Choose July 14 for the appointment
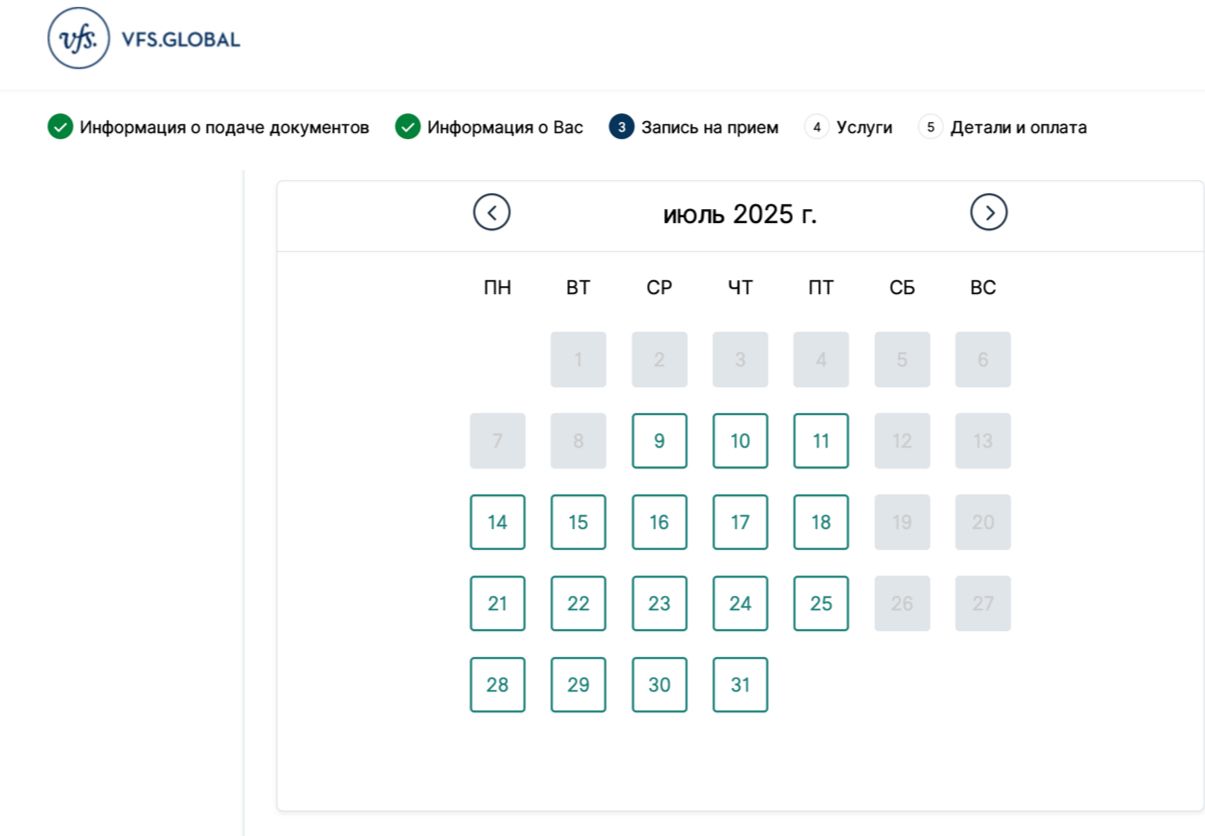 pos(498,522)
